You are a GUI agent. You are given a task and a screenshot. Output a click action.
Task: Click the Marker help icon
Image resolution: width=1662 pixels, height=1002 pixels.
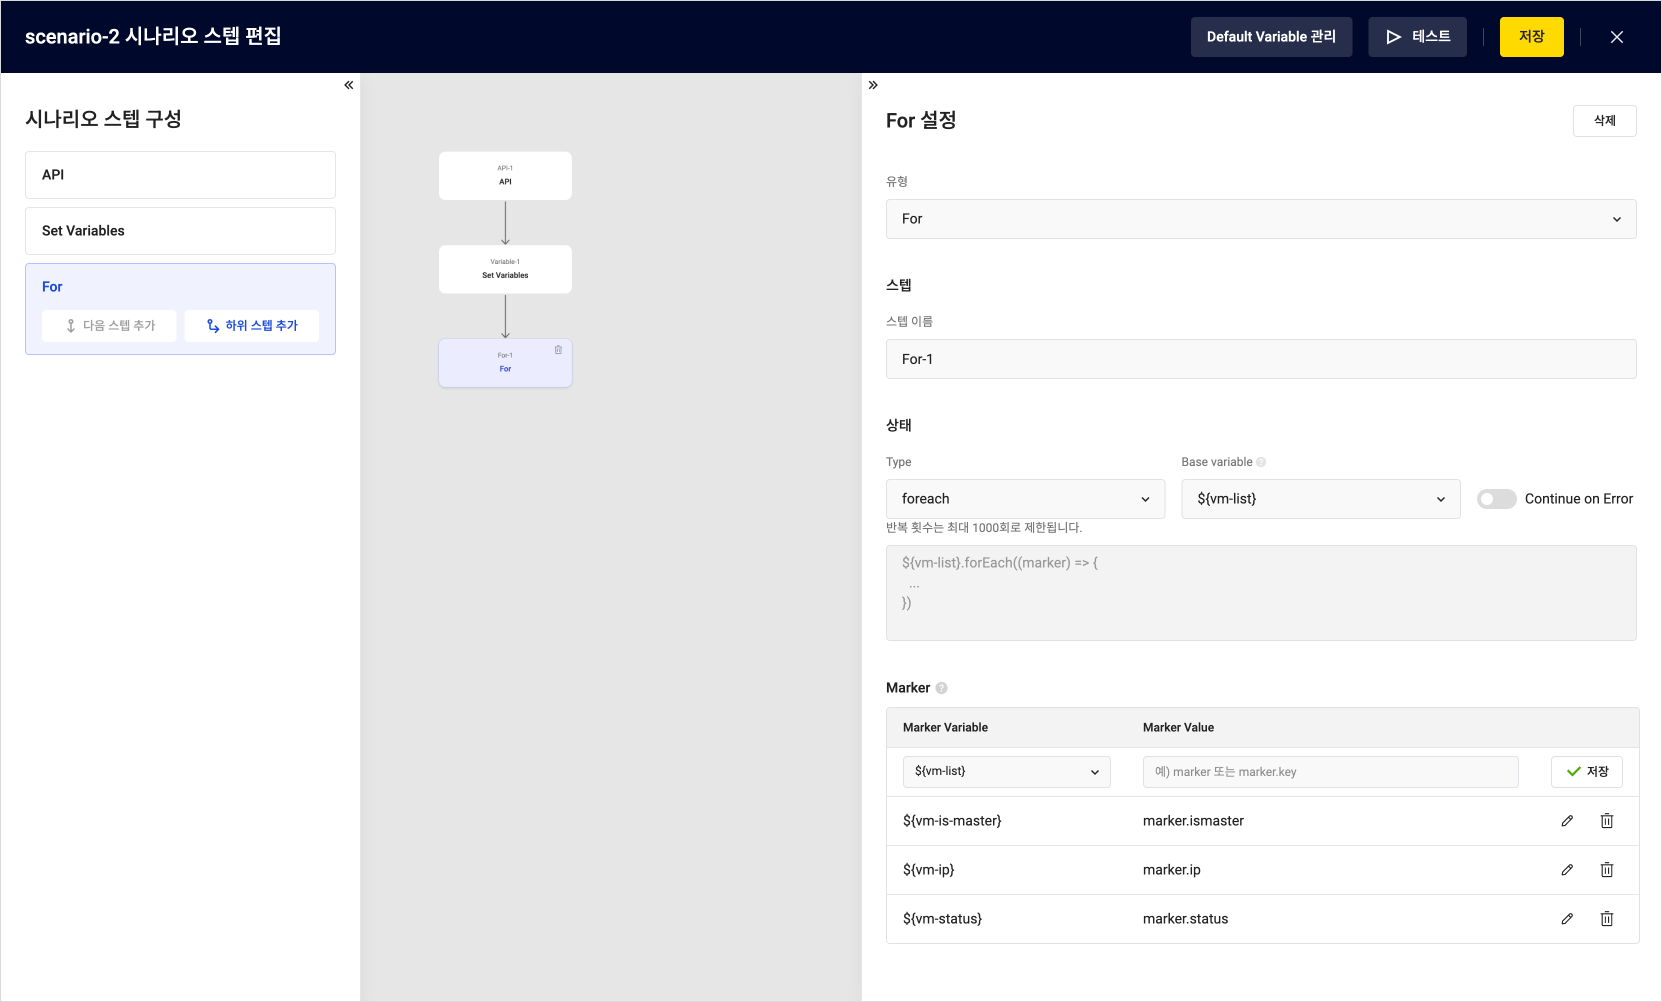pos(942,688)
